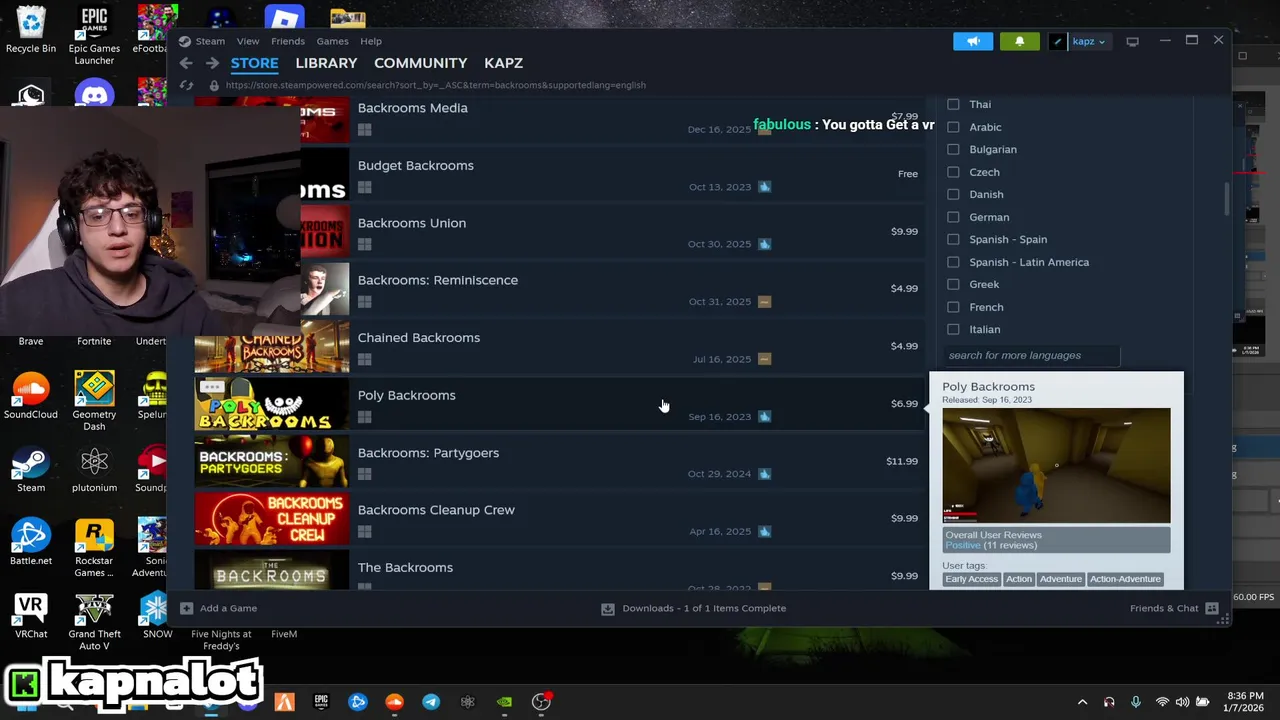1280x720 pixels.
Task: Open Telegram from the taskbar
Action: point(431,702)
